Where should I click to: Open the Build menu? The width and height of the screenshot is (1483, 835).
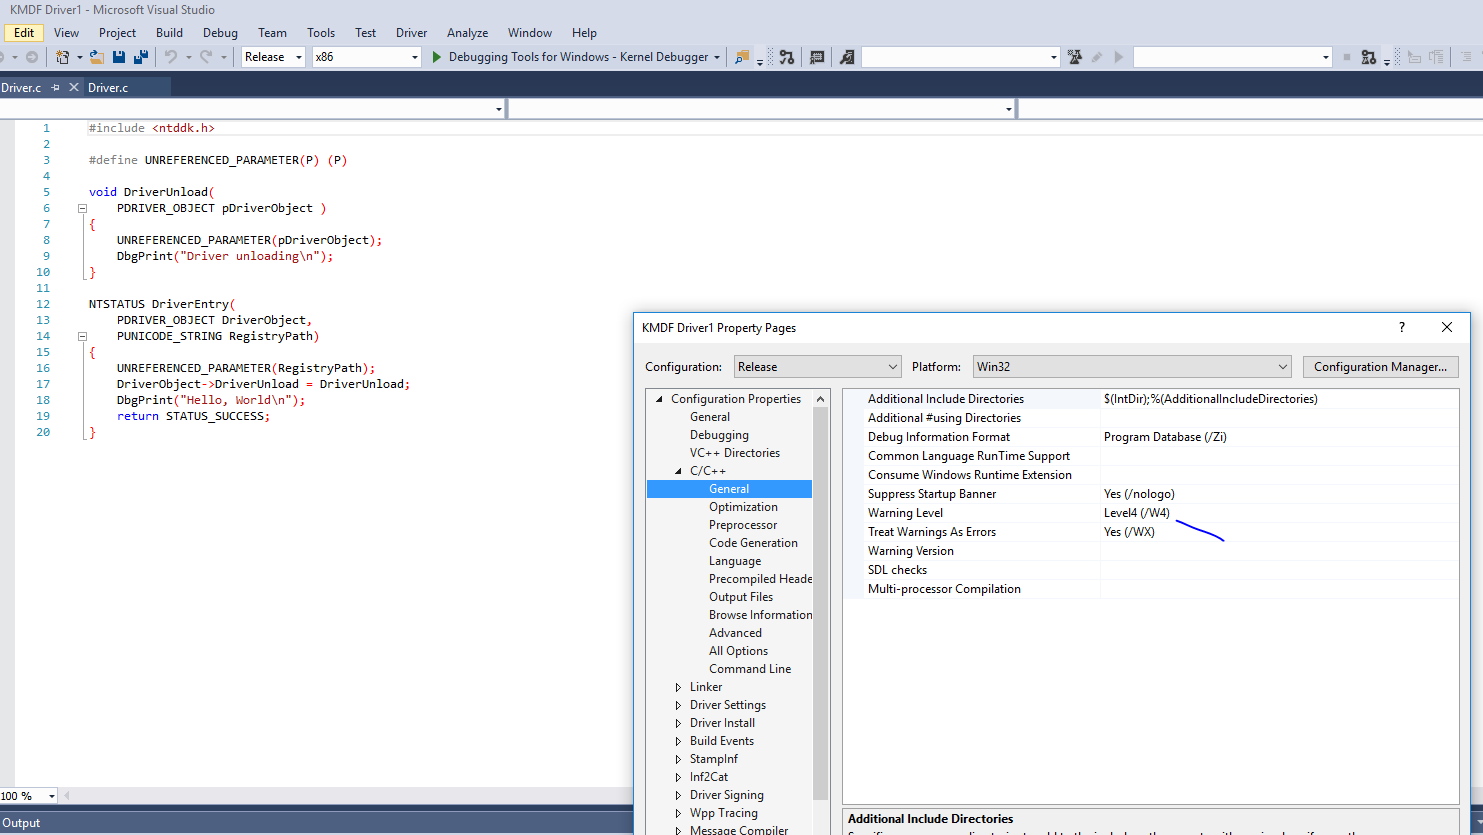(x=169, y=33)
